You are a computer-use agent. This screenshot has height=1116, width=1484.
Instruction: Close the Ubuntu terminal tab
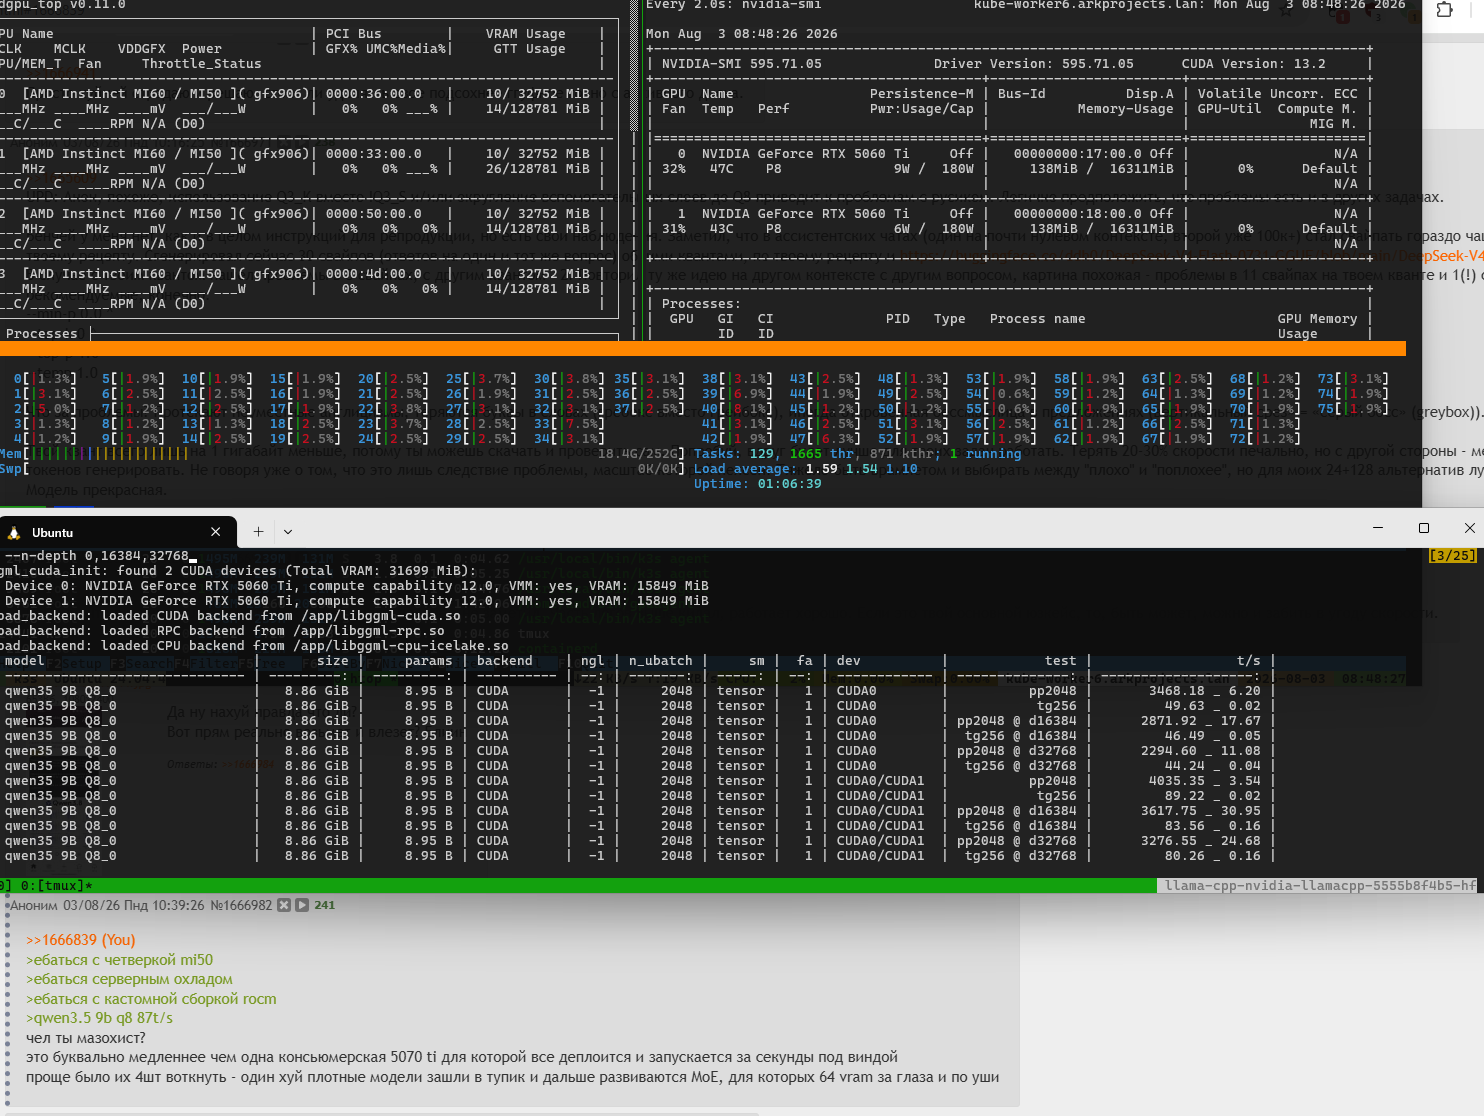coord(216,532)
